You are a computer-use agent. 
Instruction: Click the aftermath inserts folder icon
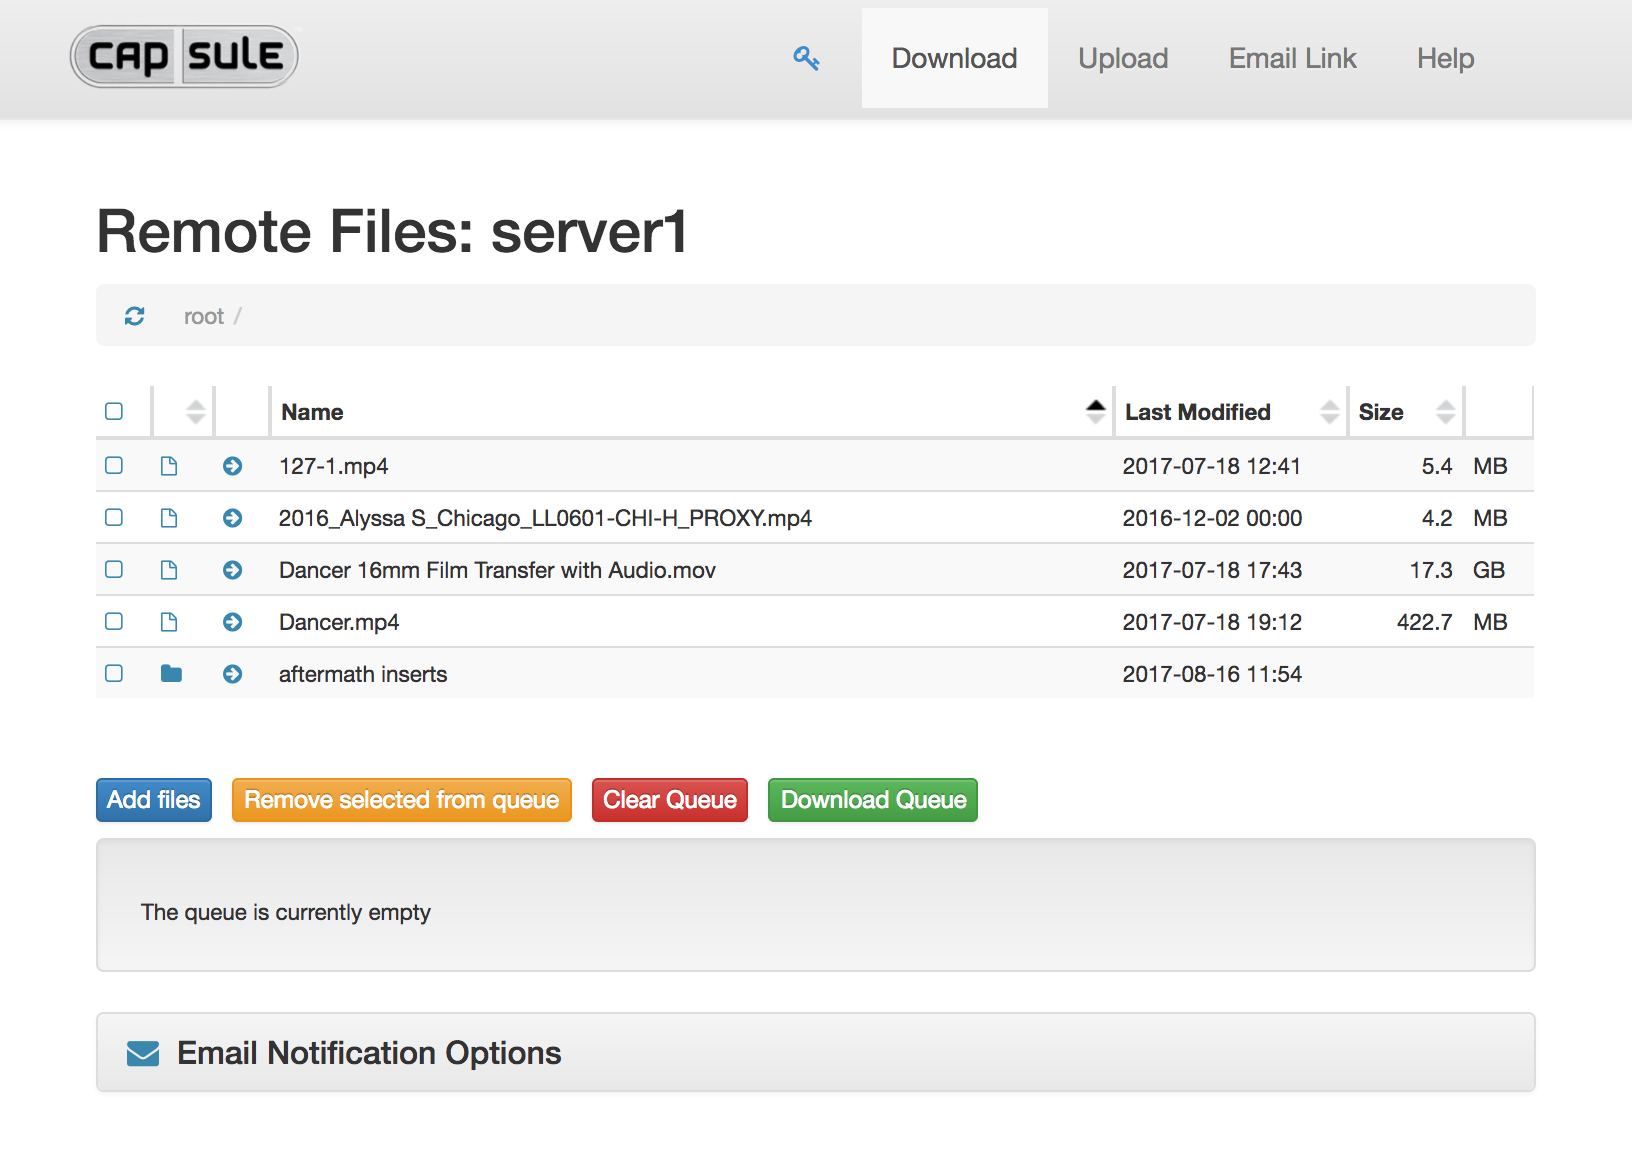(171, 674)
